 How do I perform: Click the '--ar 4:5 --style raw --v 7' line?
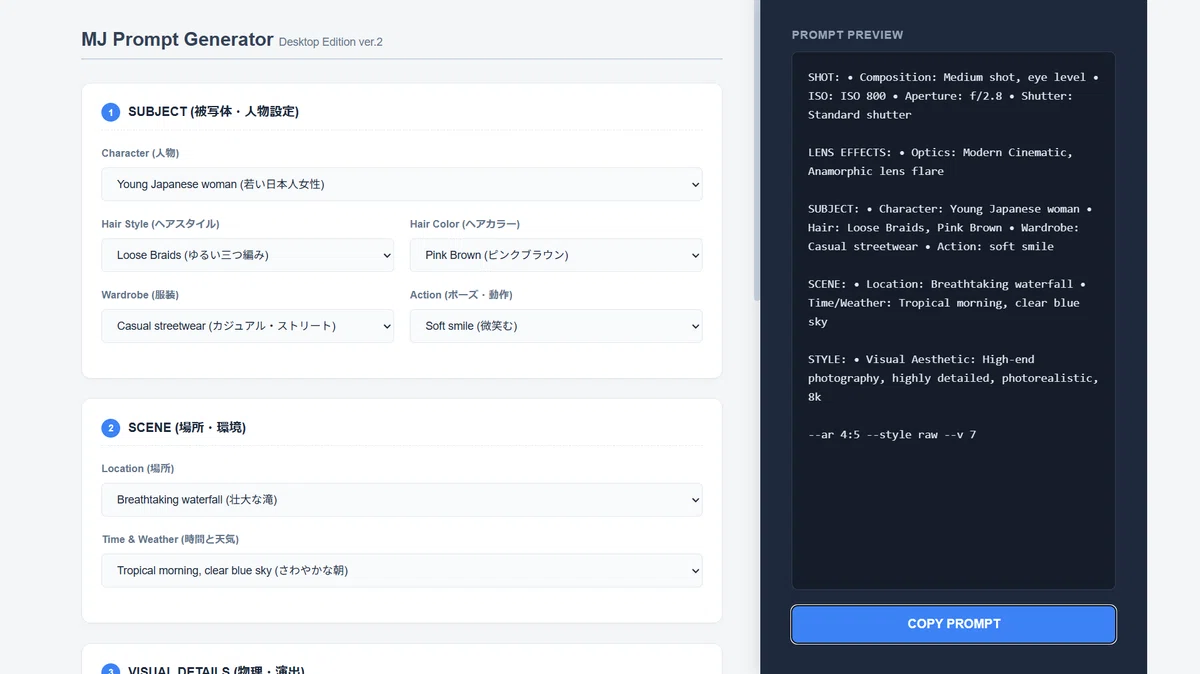(892, 435)
